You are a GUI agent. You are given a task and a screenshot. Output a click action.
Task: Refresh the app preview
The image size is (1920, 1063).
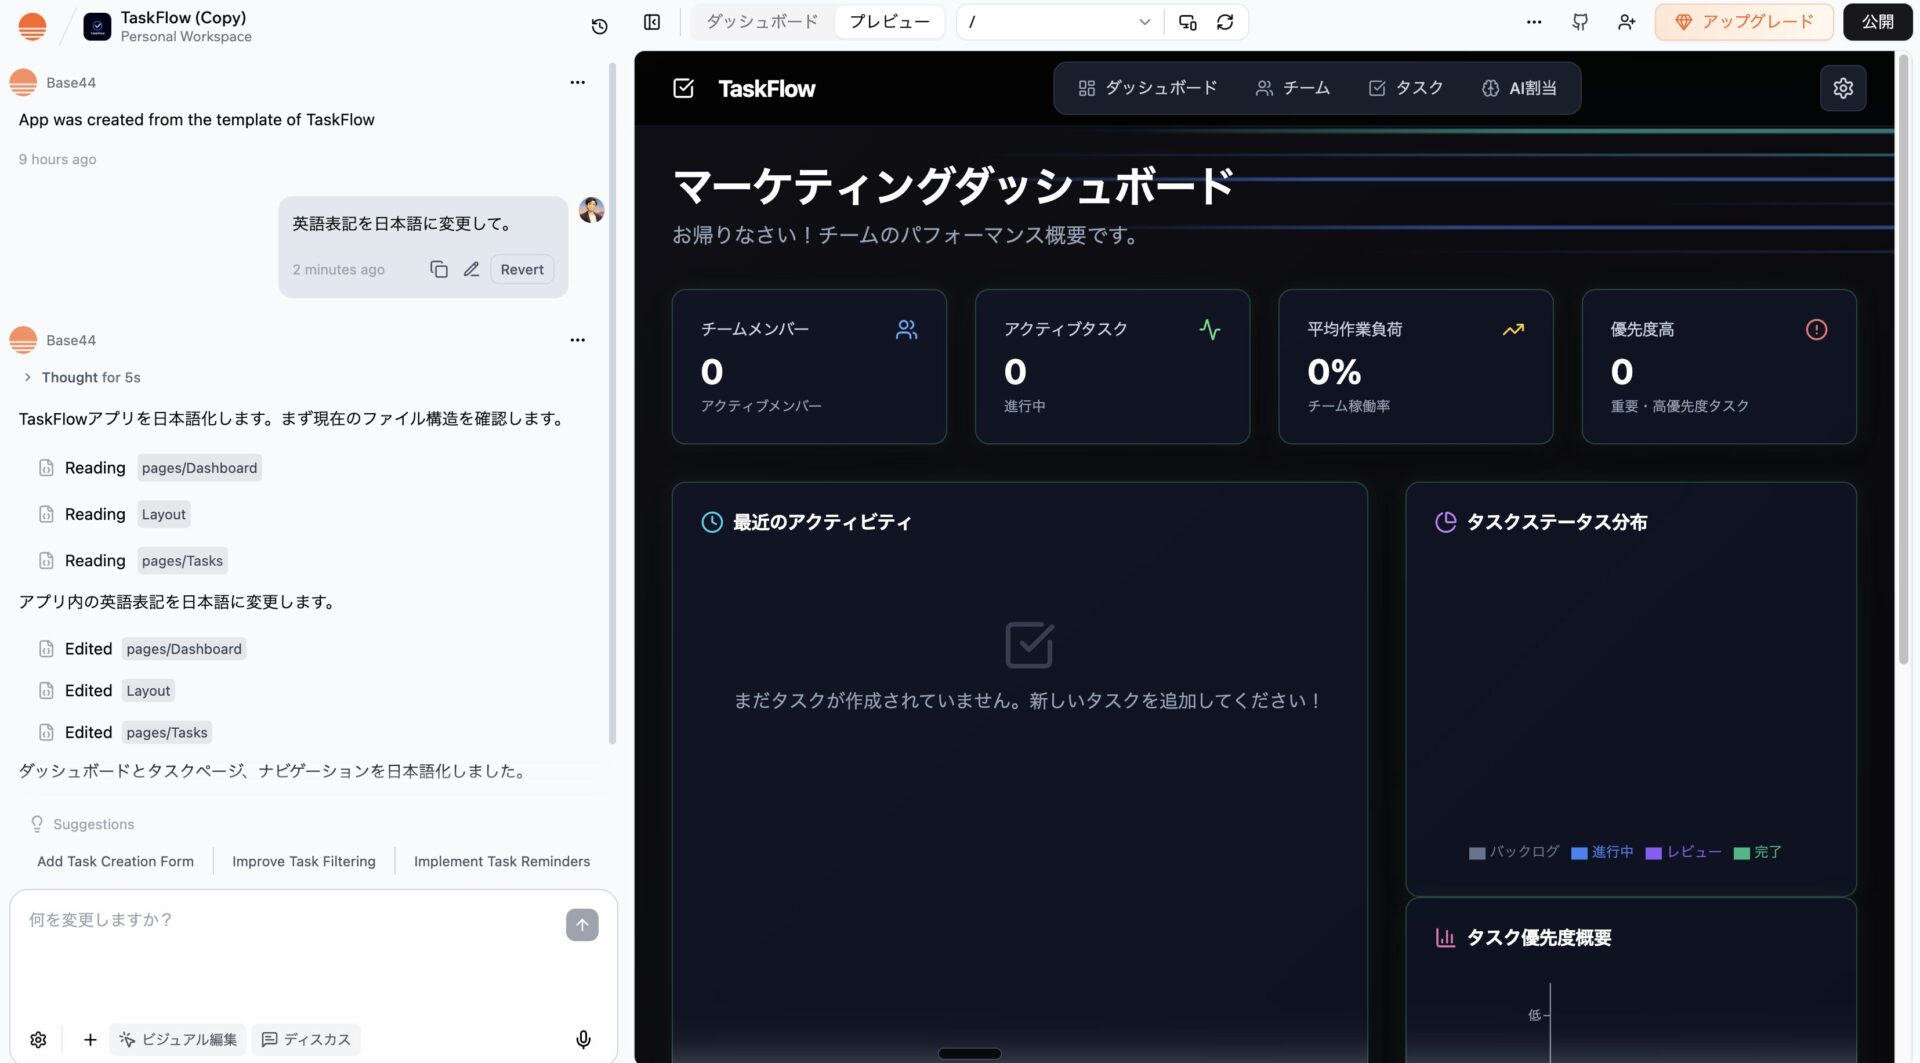click(x=1225, y=22)
